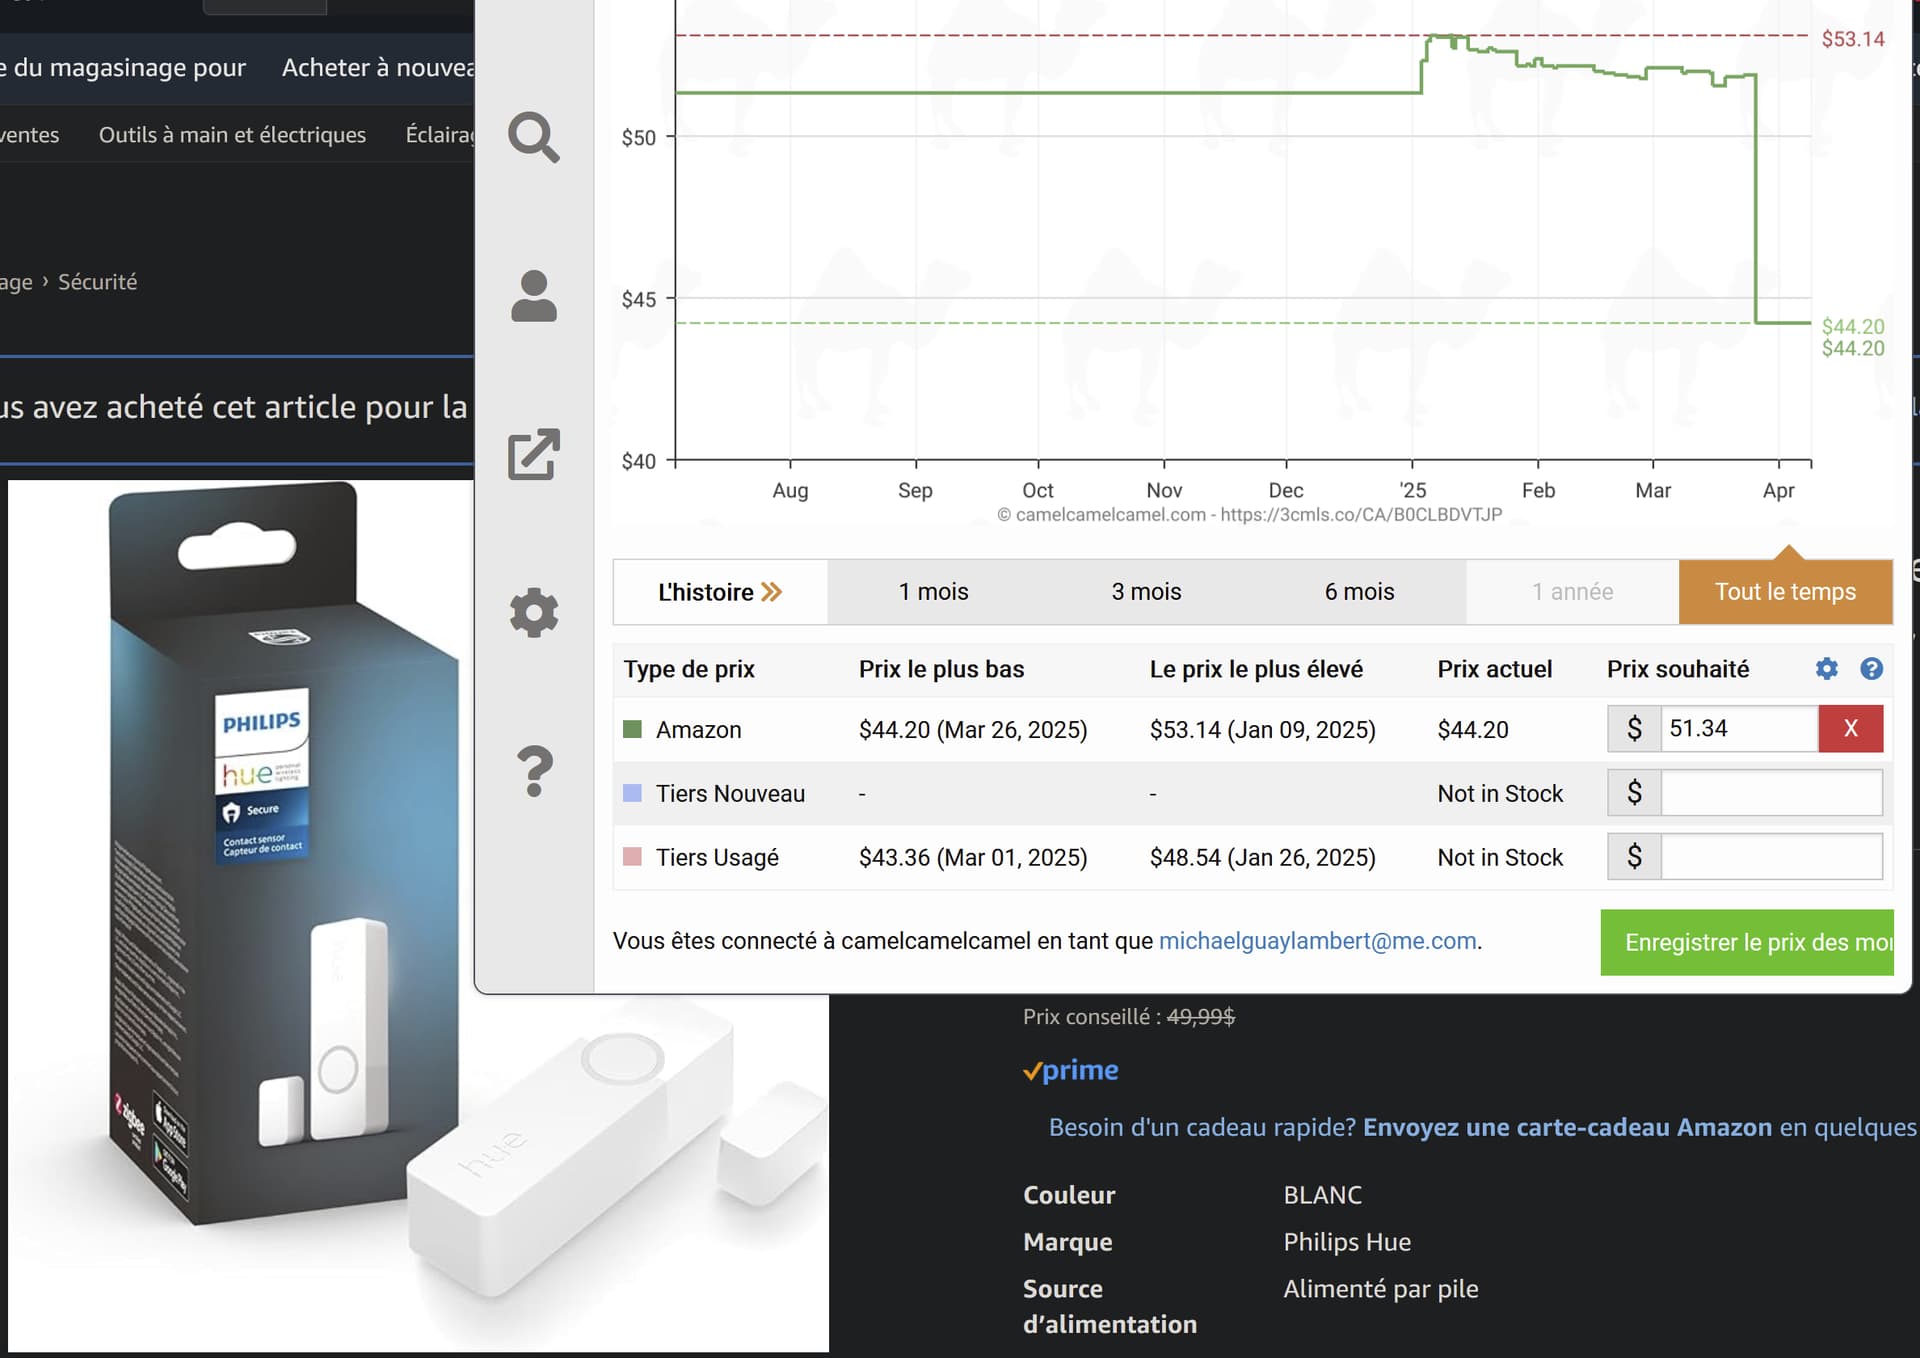This screenshot has height=1358, width=1920.
Task: Remove the Amazon desired price with X
Action: [x=1851, y=728]
